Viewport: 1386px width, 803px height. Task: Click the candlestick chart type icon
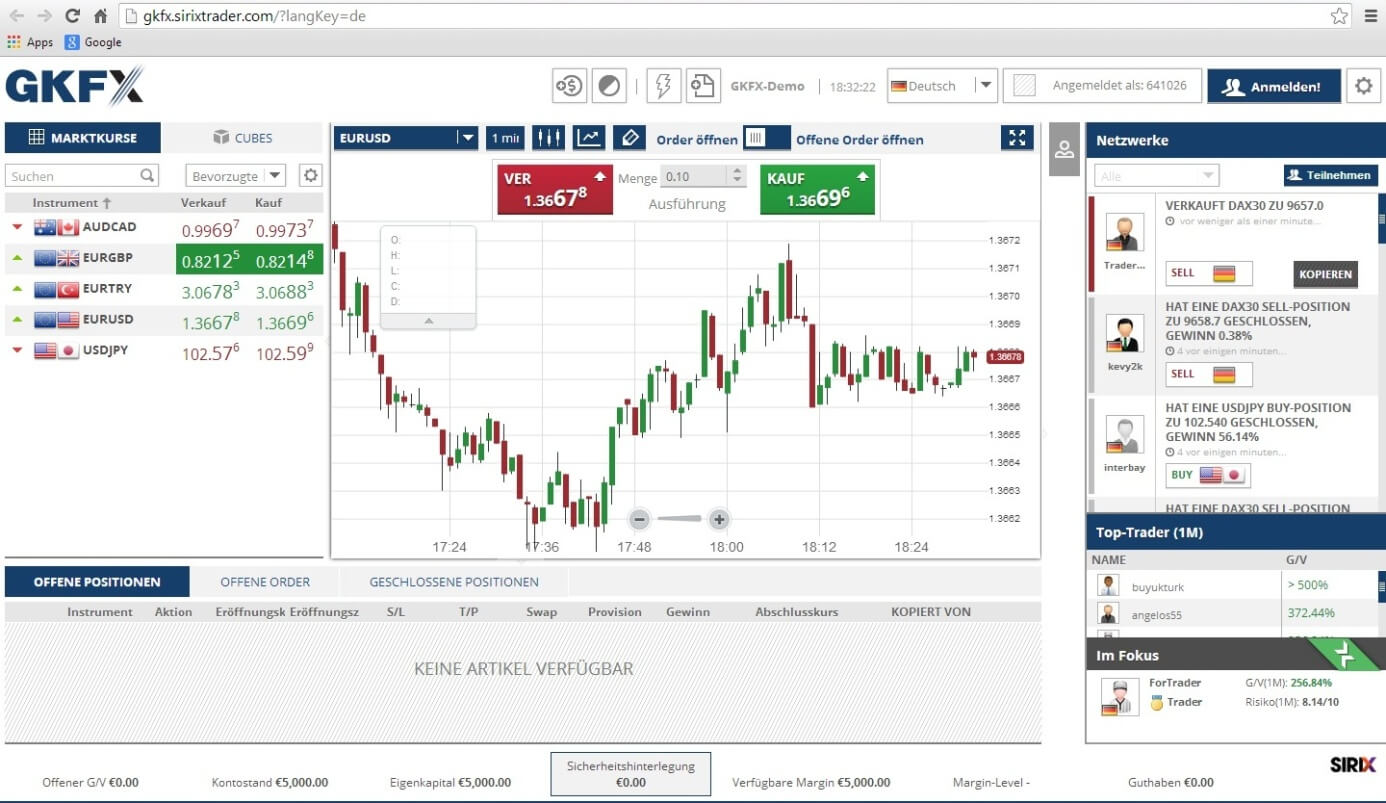[x=548, y=138]
